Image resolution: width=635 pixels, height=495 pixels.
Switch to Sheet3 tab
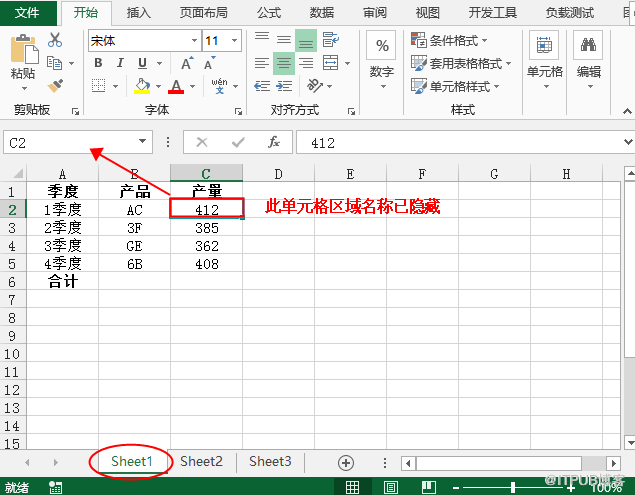tap(270, 461)
